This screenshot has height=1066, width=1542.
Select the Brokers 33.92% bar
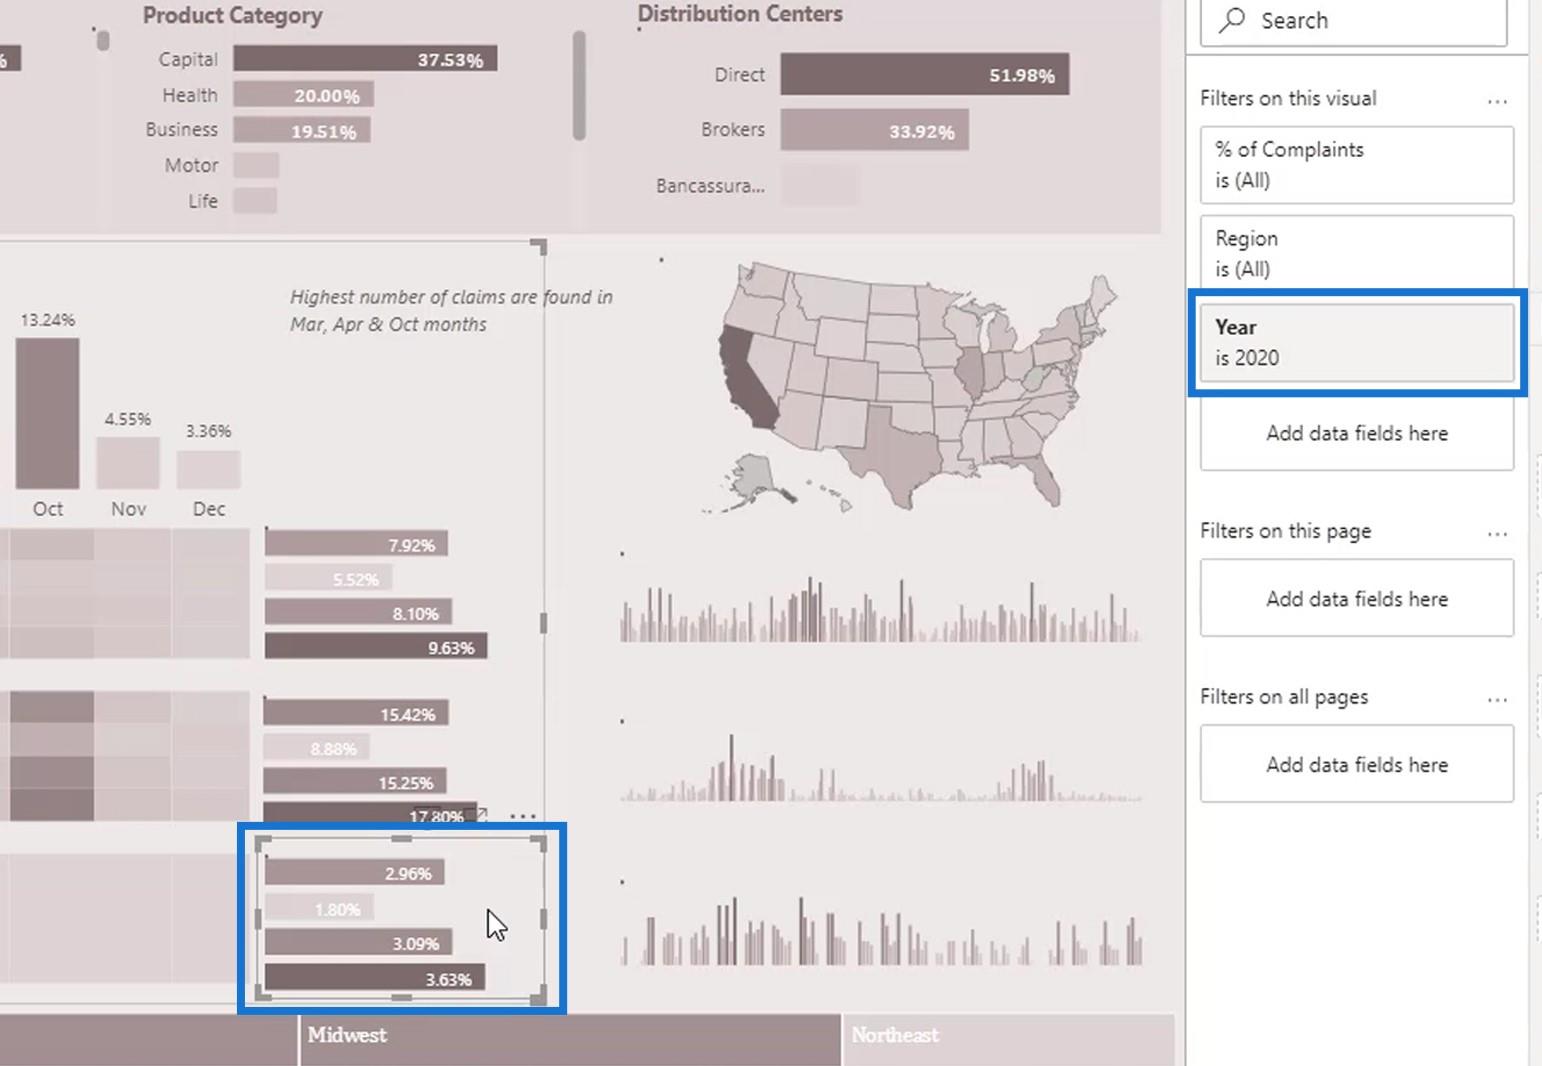tap(875, 130)
